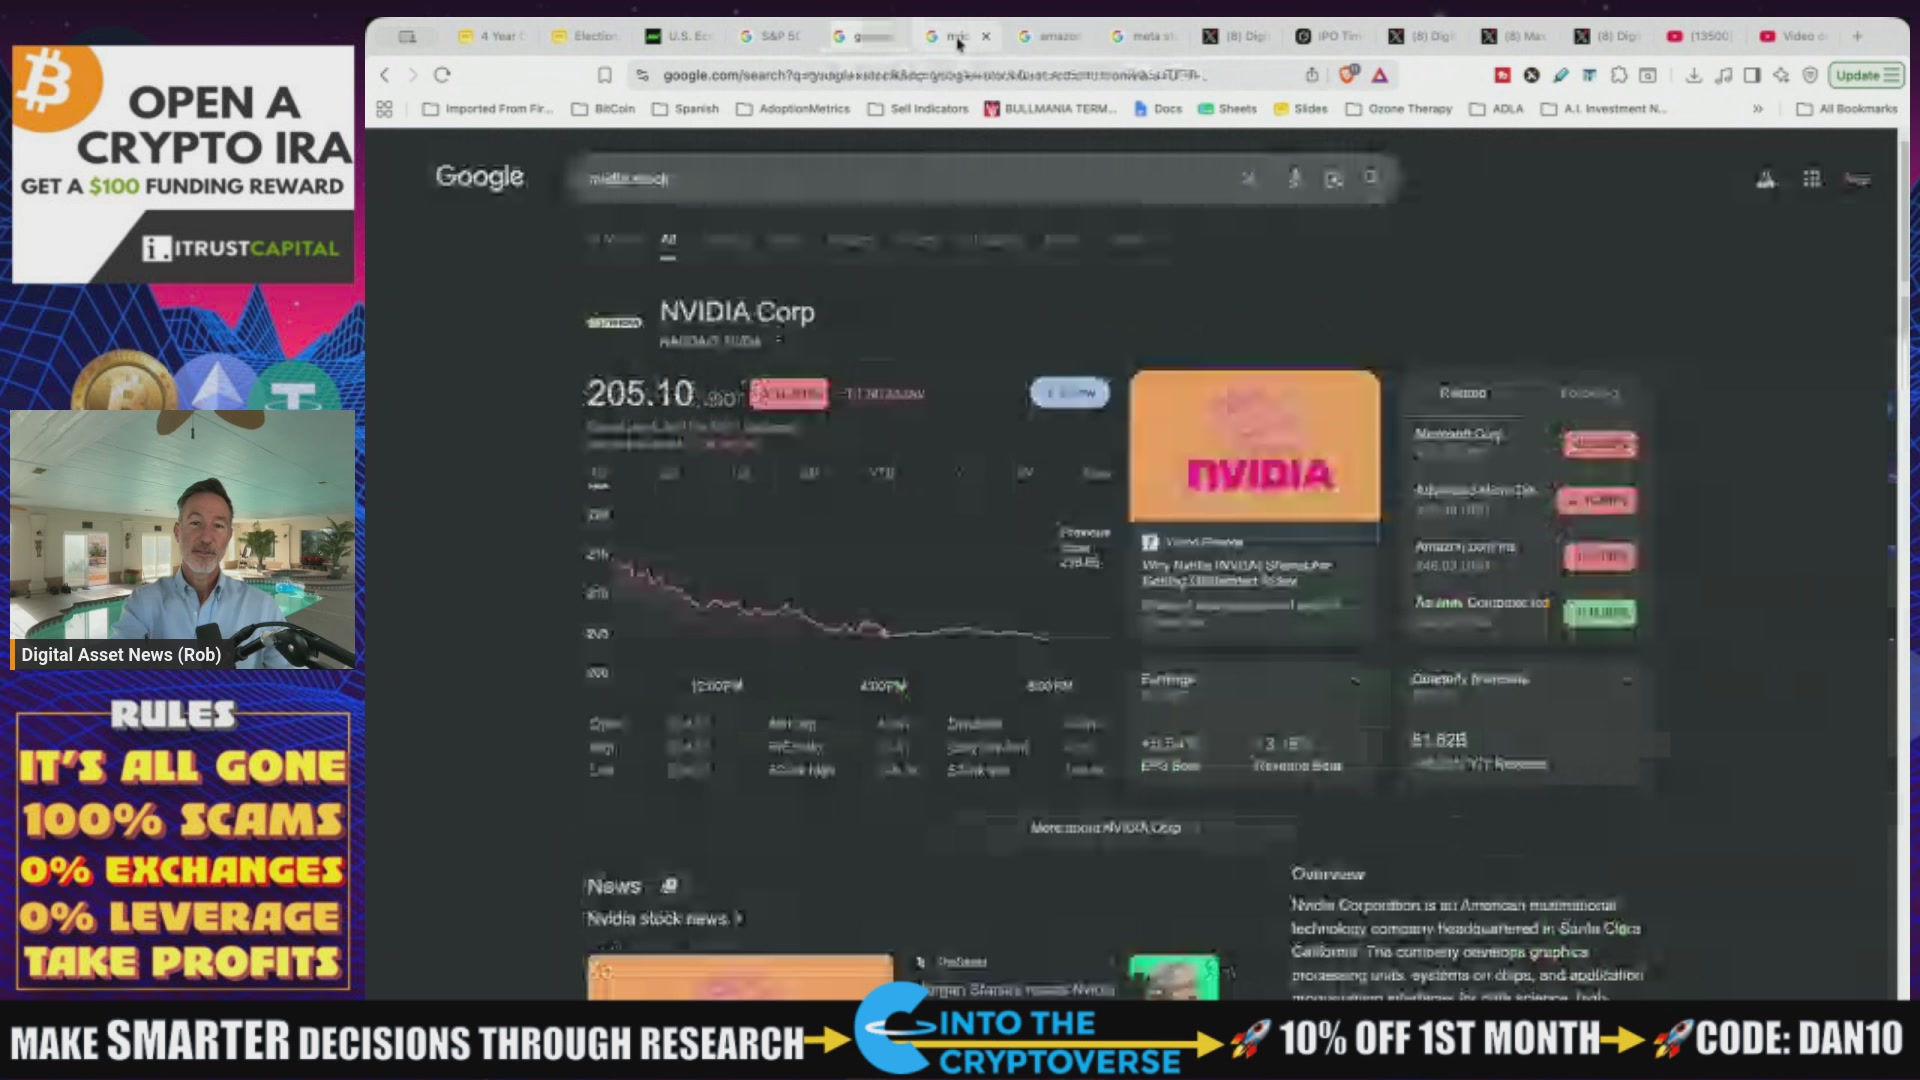The width and height of the screenshot is (1920, 1080).
Task: Close the active browser tab
Action: pos(986,36)
